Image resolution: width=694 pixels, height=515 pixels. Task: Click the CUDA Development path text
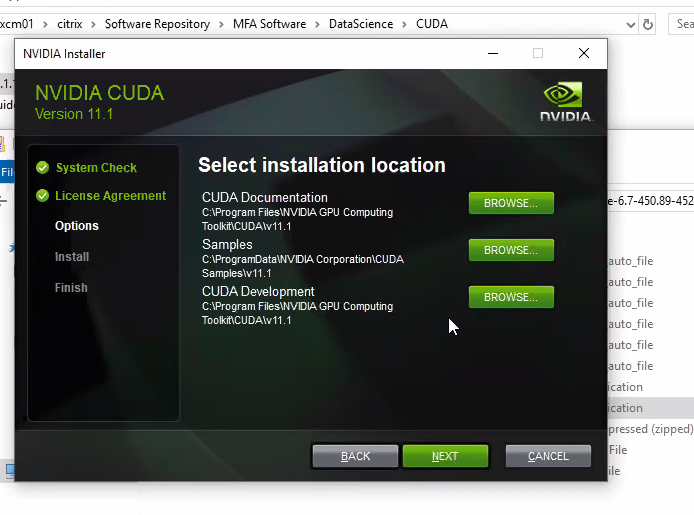297,313
